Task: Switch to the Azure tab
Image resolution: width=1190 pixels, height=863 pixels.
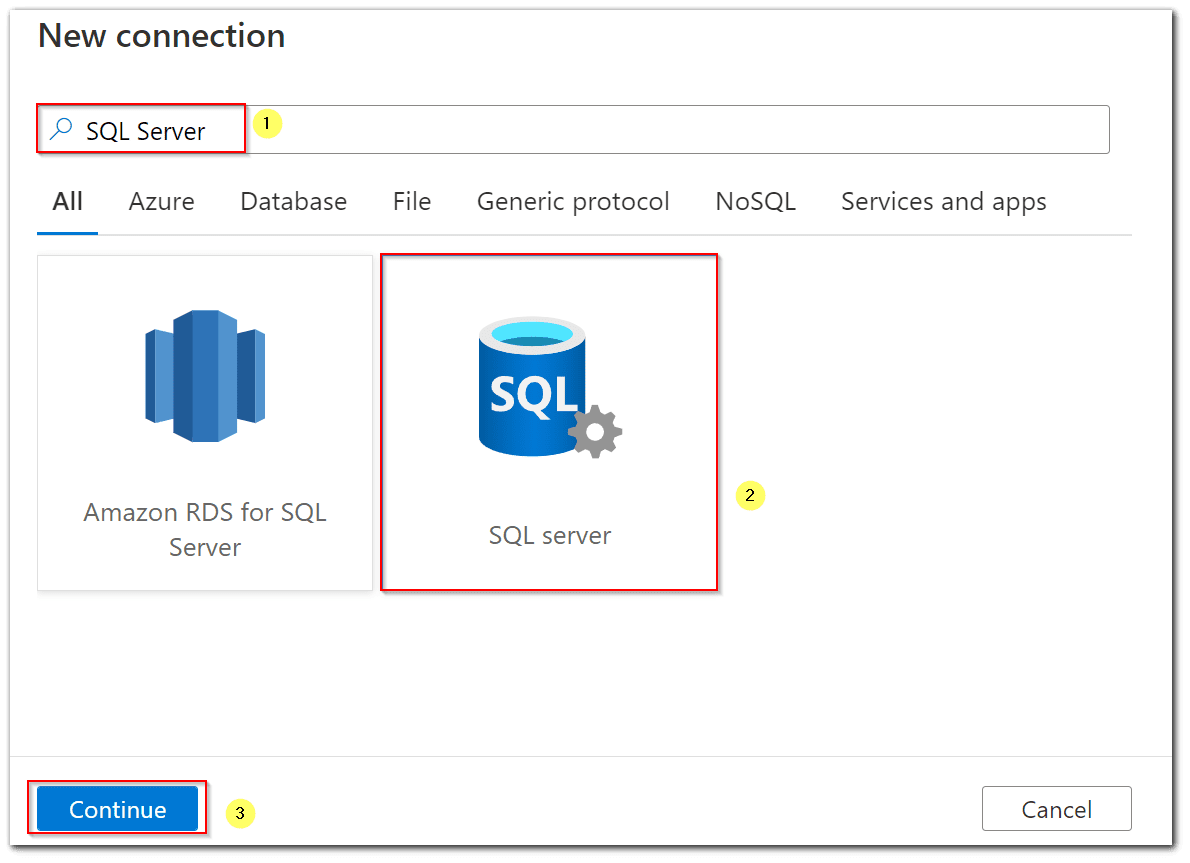Action: [162, 202]
